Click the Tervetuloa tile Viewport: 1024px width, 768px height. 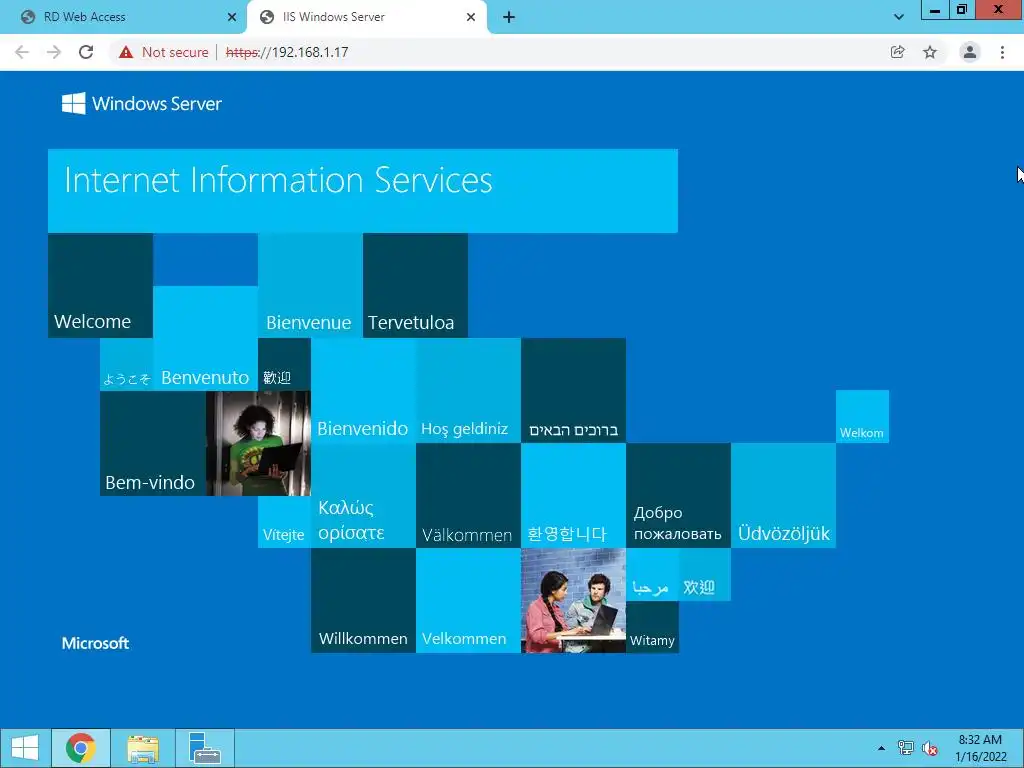coord(415,285)
